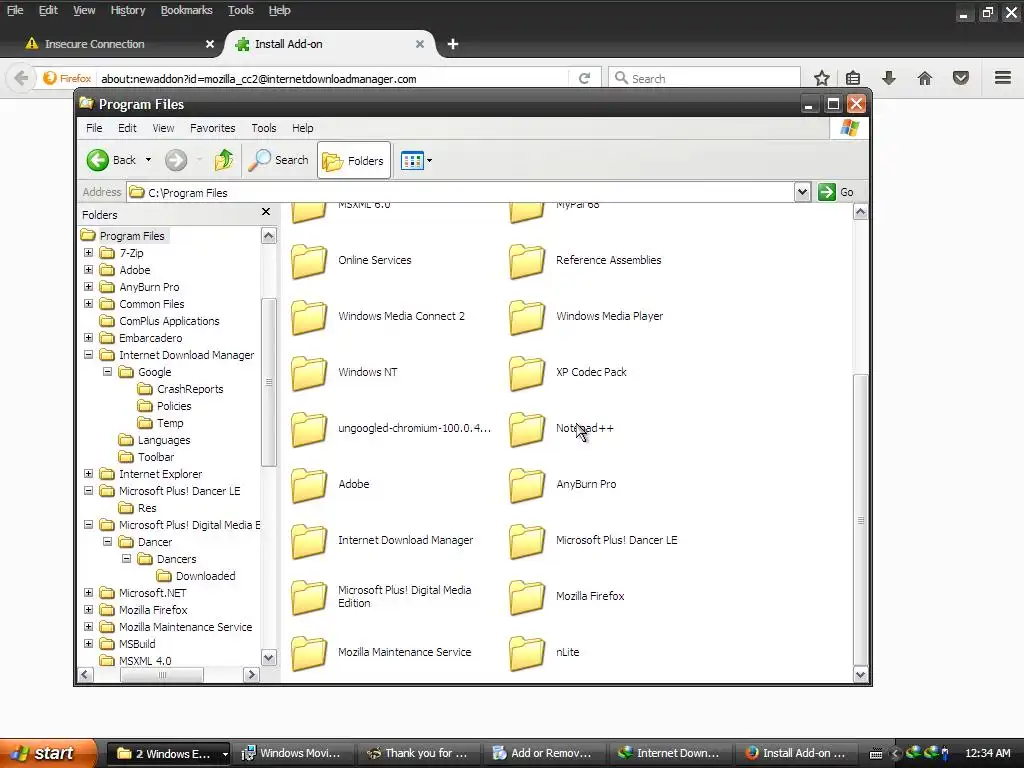Open Explorer File menu

[x=94, y=128]
